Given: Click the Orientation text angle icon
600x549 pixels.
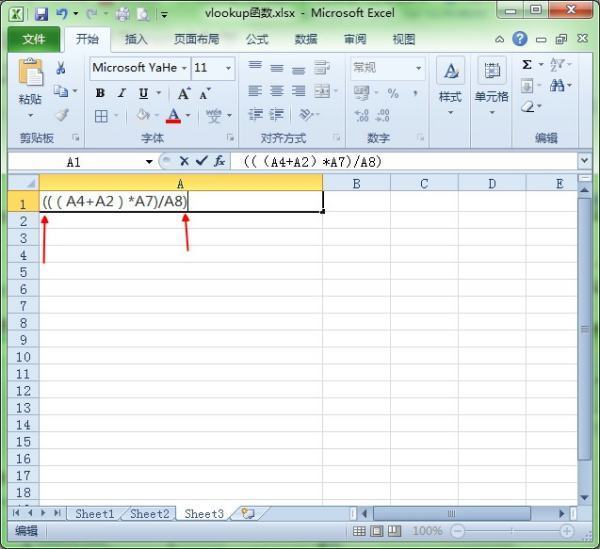Looking at the screenshot, I should 306,114.
